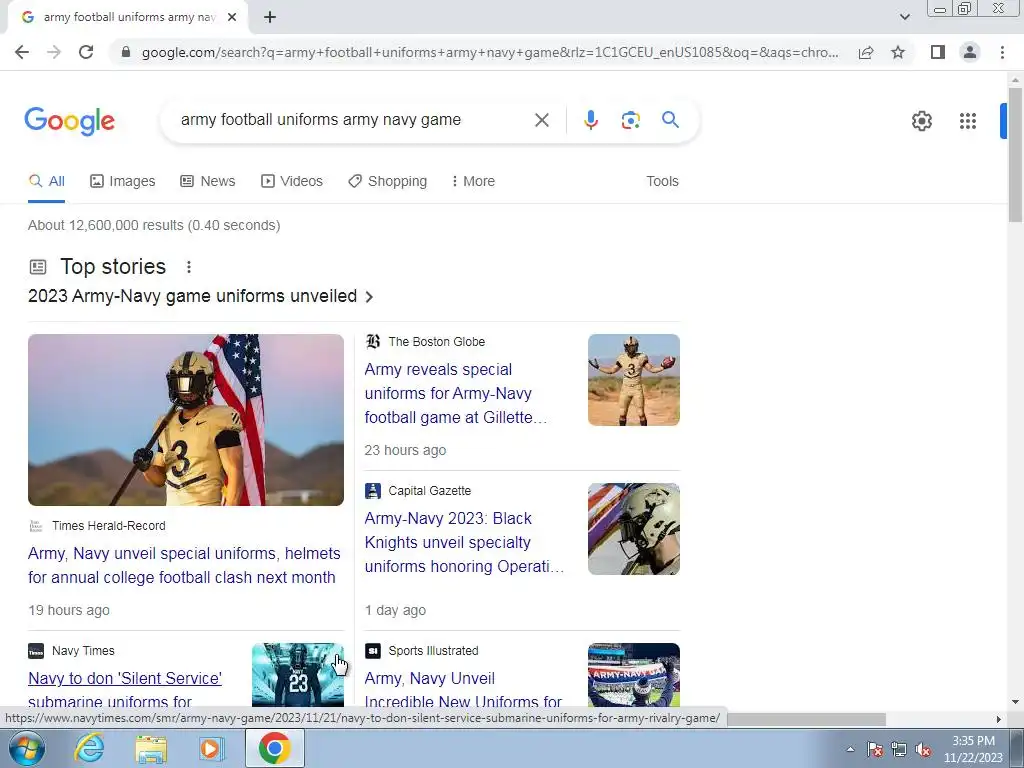Clear the search box with X
Screen dimensions: 1024x768
pyautogui.click(x=541, y=120)
